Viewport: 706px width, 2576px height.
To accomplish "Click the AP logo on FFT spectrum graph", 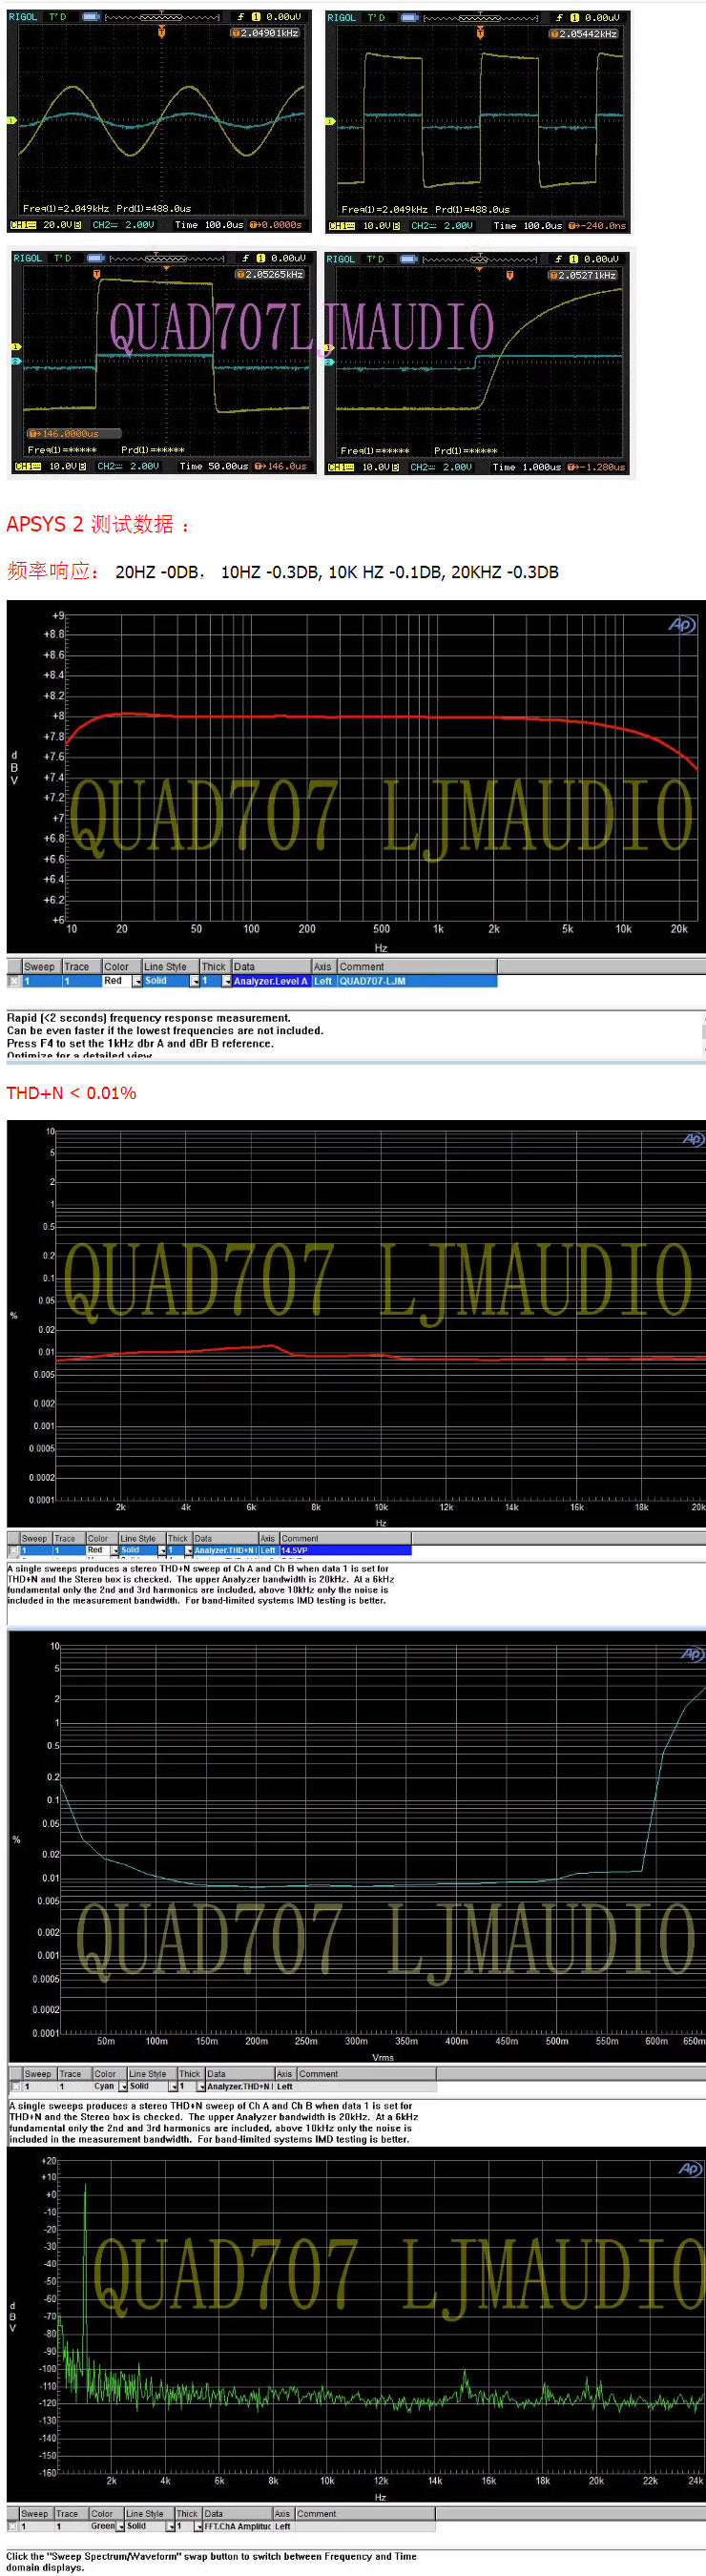I will point(690,2169).
